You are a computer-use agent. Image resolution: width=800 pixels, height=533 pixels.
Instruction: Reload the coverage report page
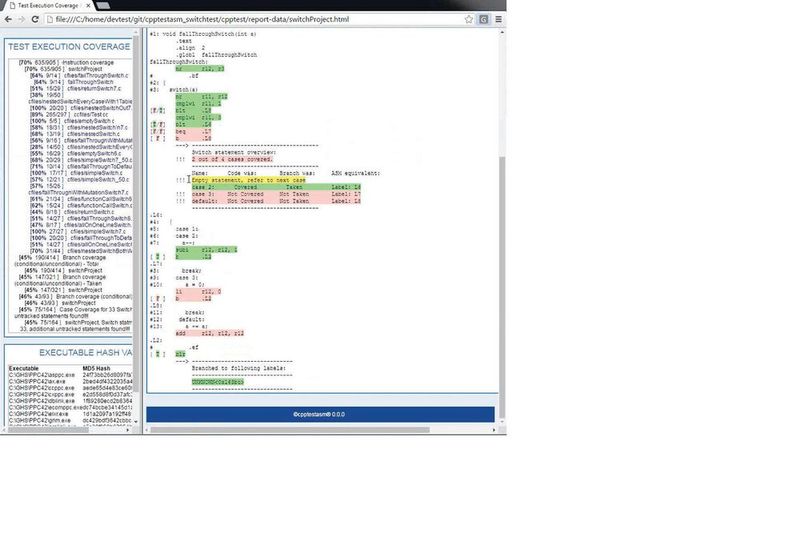click(x=35, y=19)
